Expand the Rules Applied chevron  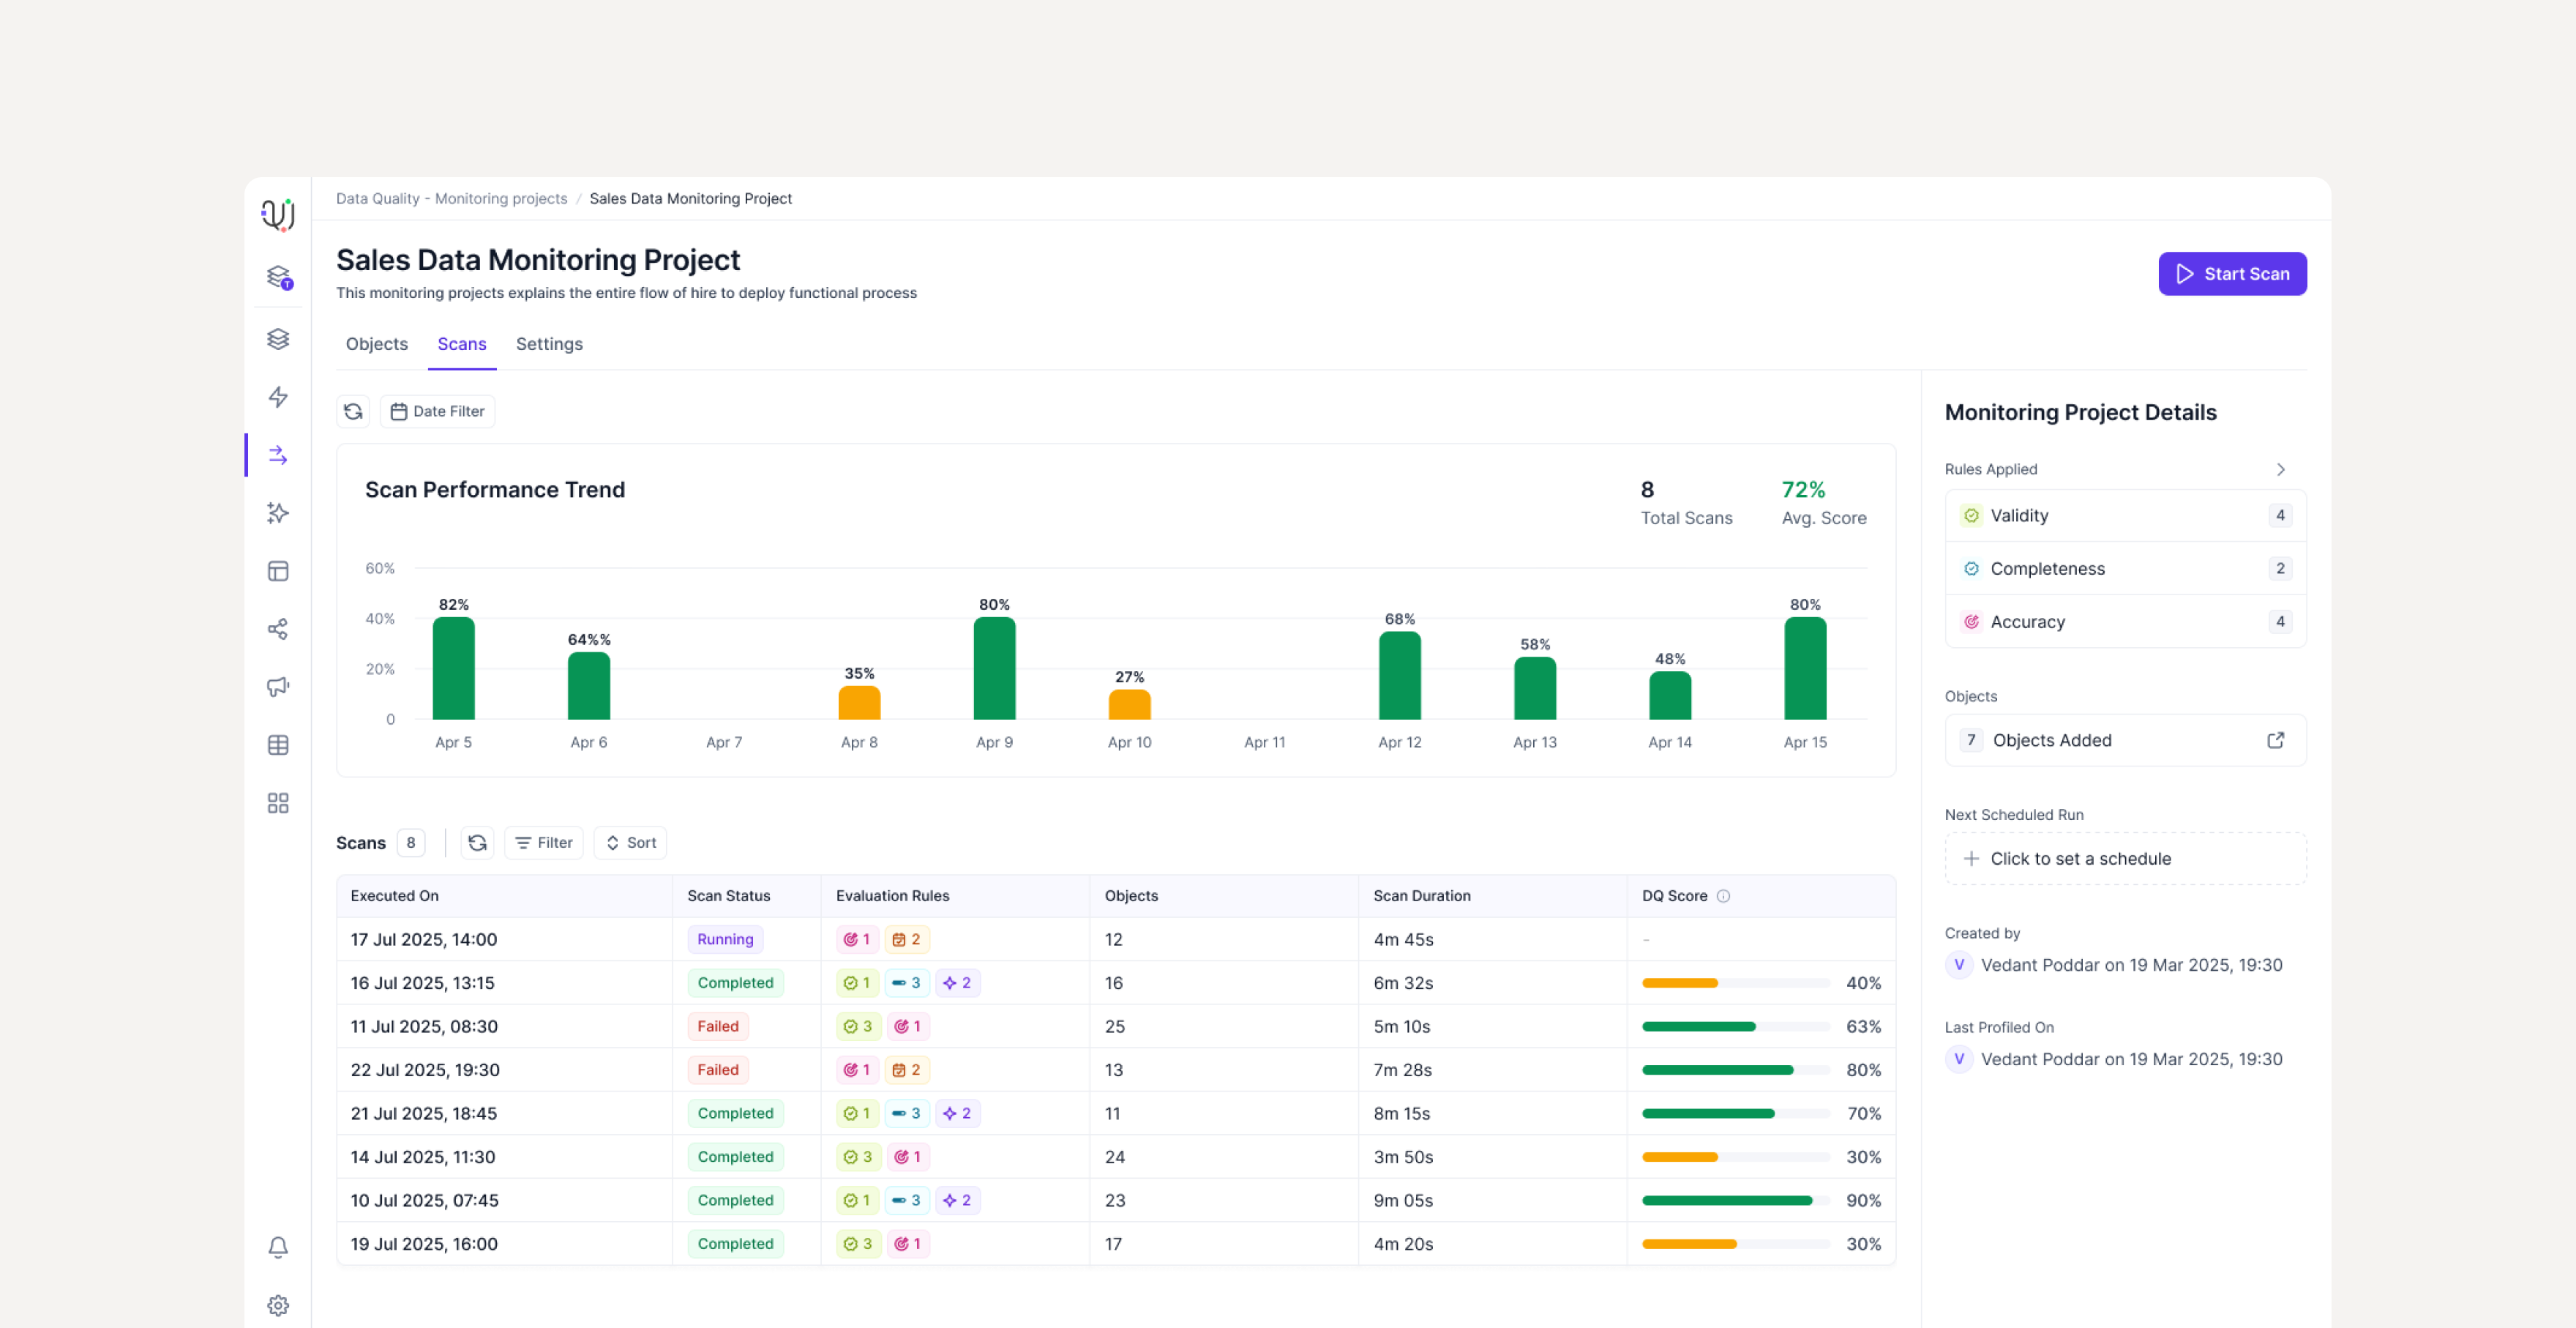tap(2280, 469)
